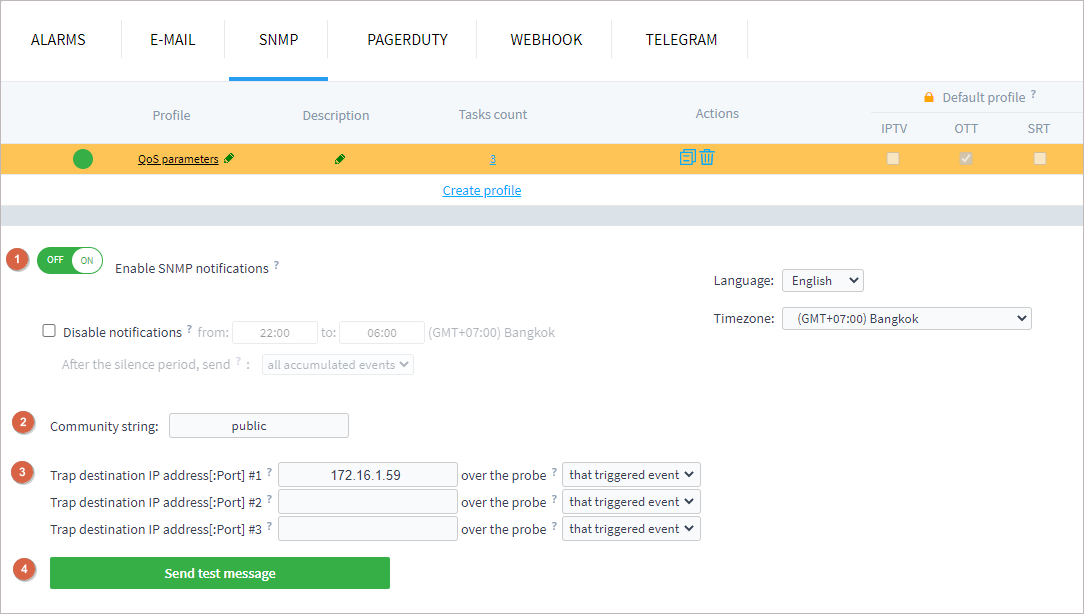Click the copy profile icon in Actions
Viewport: 1084px width, 614px height.
[x=687, y=157]
